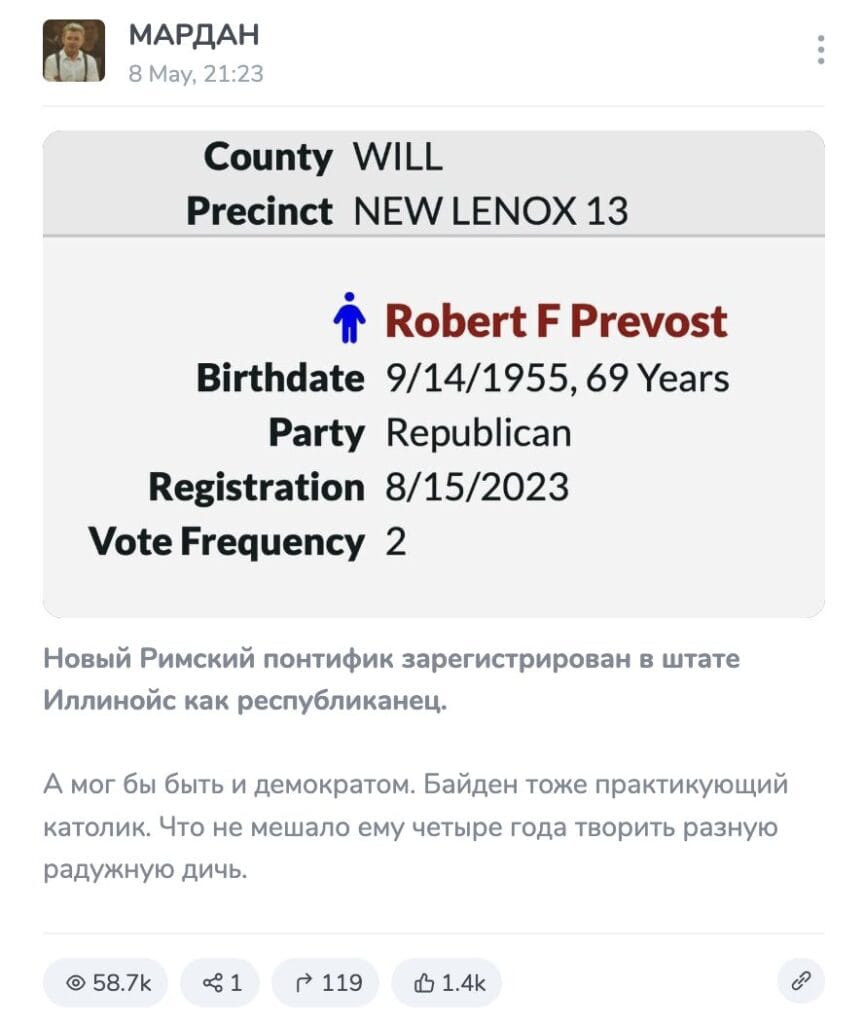Click the Precinct NEW LENOX 13 line

(x=408, y=211)
